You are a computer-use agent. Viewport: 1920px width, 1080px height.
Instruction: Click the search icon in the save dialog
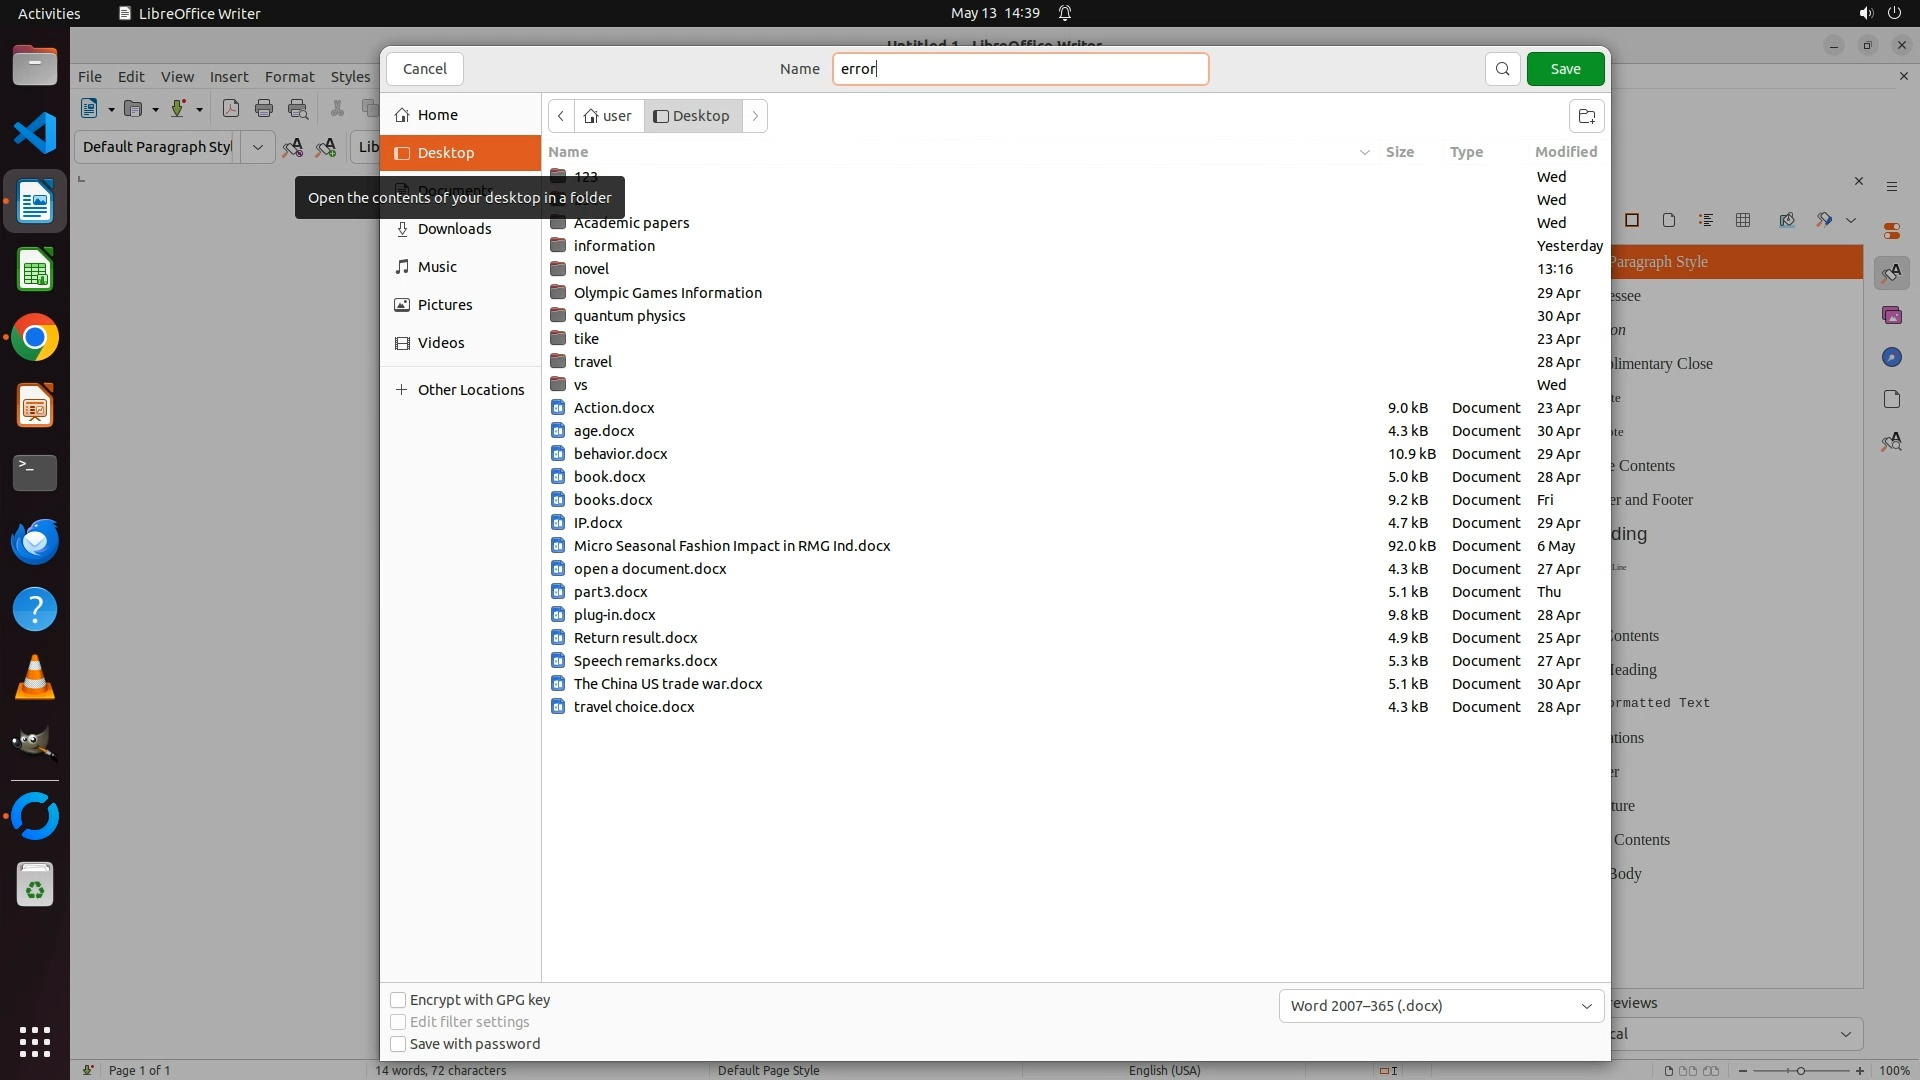(x=1502, y=69)
